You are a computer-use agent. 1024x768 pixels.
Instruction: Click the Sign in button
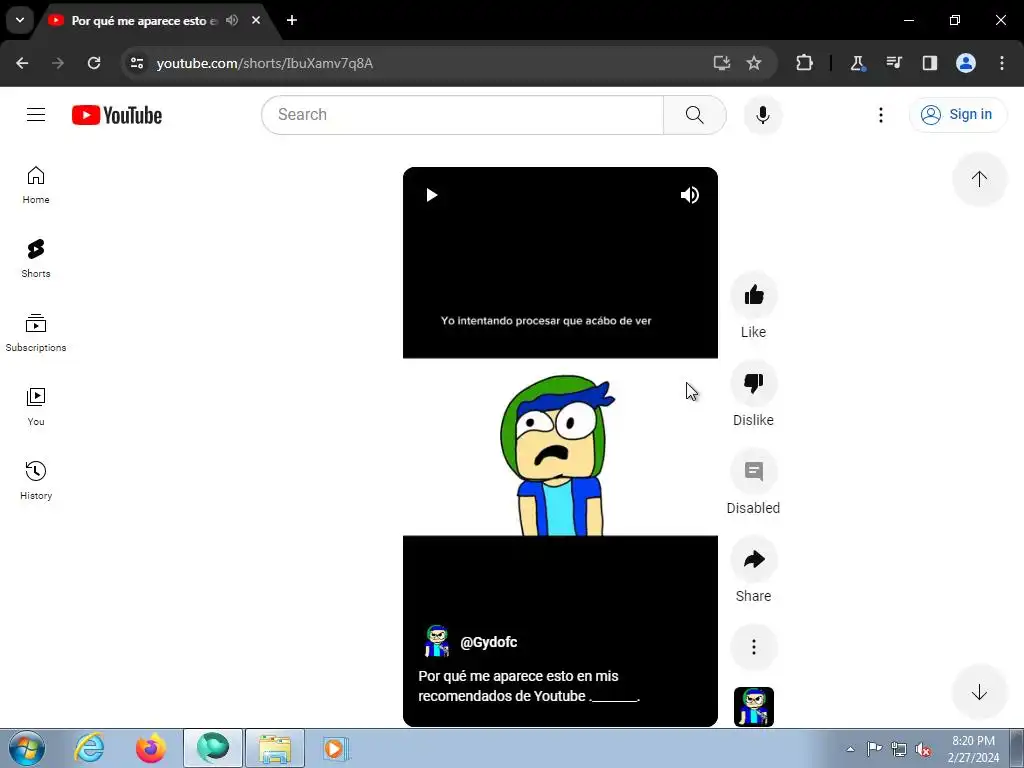pos(957,114)
